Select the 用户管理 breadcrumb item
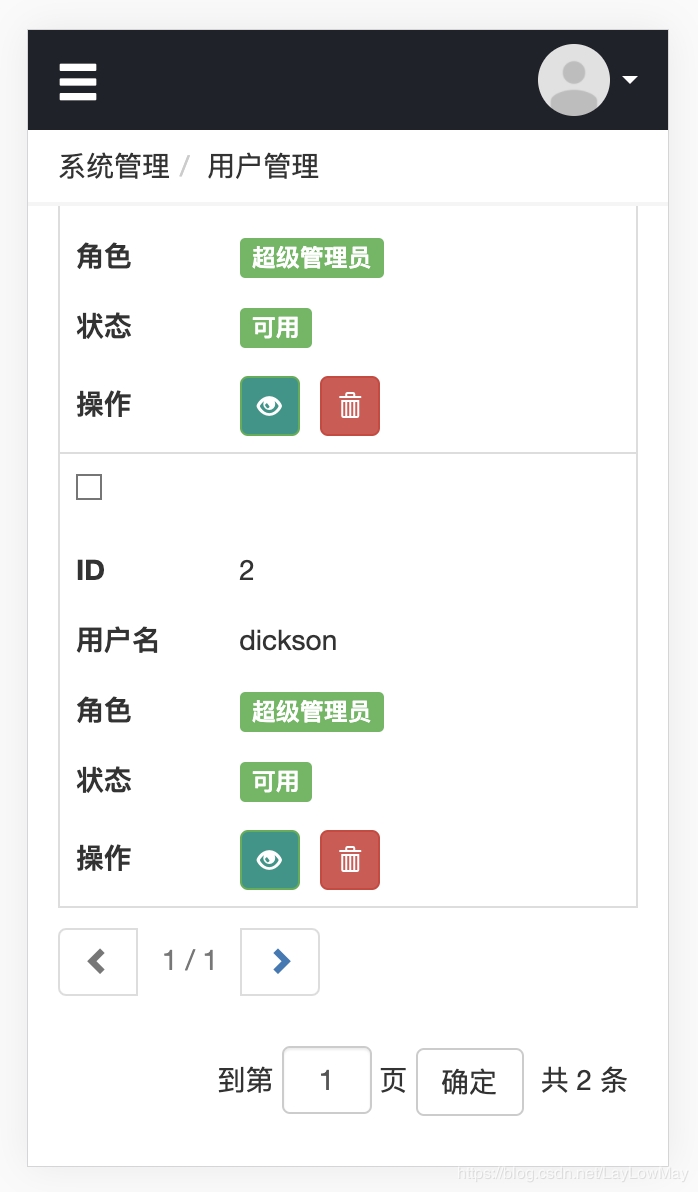 tap(263, 166)
